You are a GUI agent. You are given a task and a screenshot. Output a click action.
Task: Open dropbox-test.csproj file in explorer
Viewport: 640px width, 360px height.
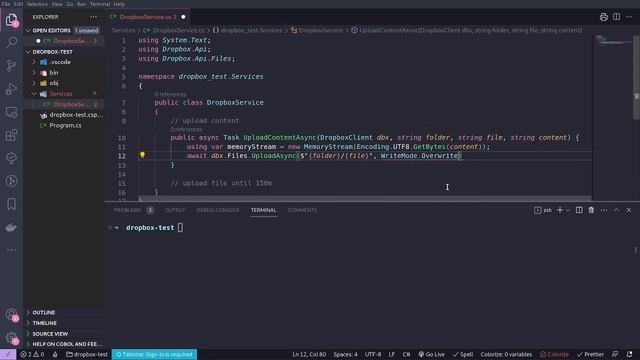[76, 115]
